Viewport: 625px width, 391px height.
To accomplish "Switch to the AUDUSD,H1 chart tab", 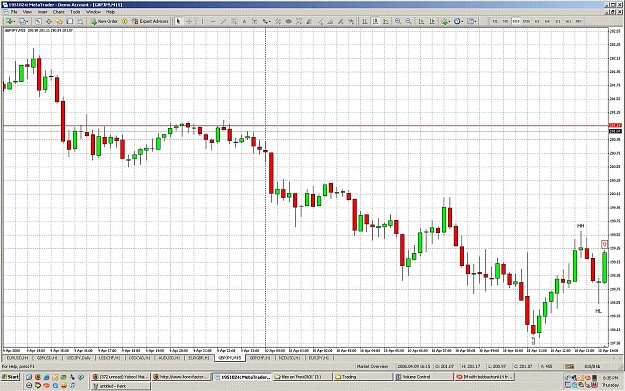I will (169, 358).
